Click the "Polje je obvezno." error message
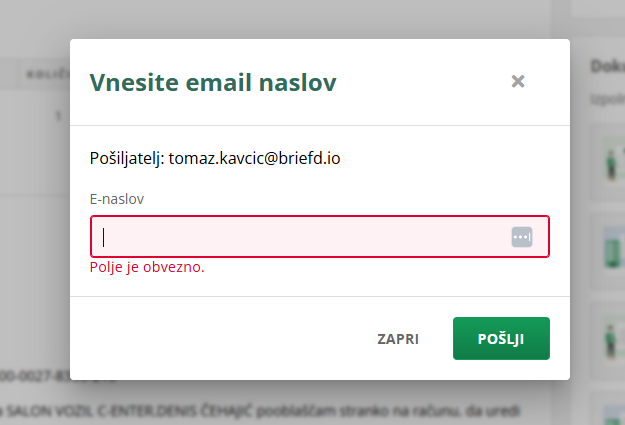Image resolution: width=625 pixels, height=425 pixels. point(147,267)
